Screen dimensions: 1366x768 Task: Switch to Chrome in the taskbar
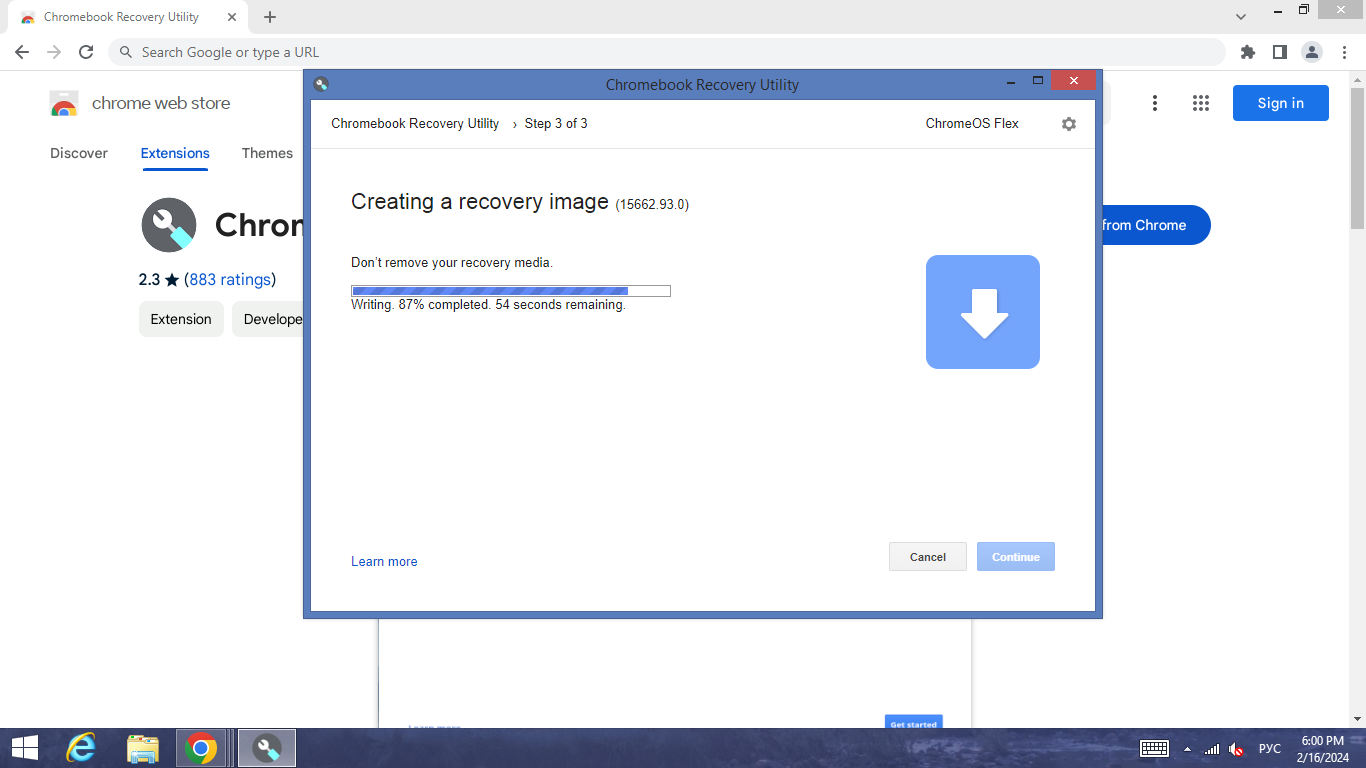pos(201,748)
